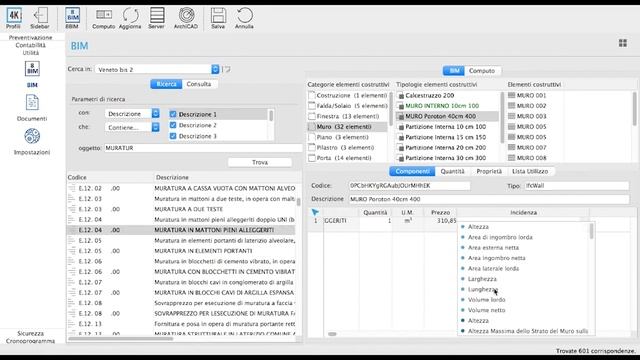Click the Annulla undo icon
Screen dimensions: 640x360
[x=244, y=18]
